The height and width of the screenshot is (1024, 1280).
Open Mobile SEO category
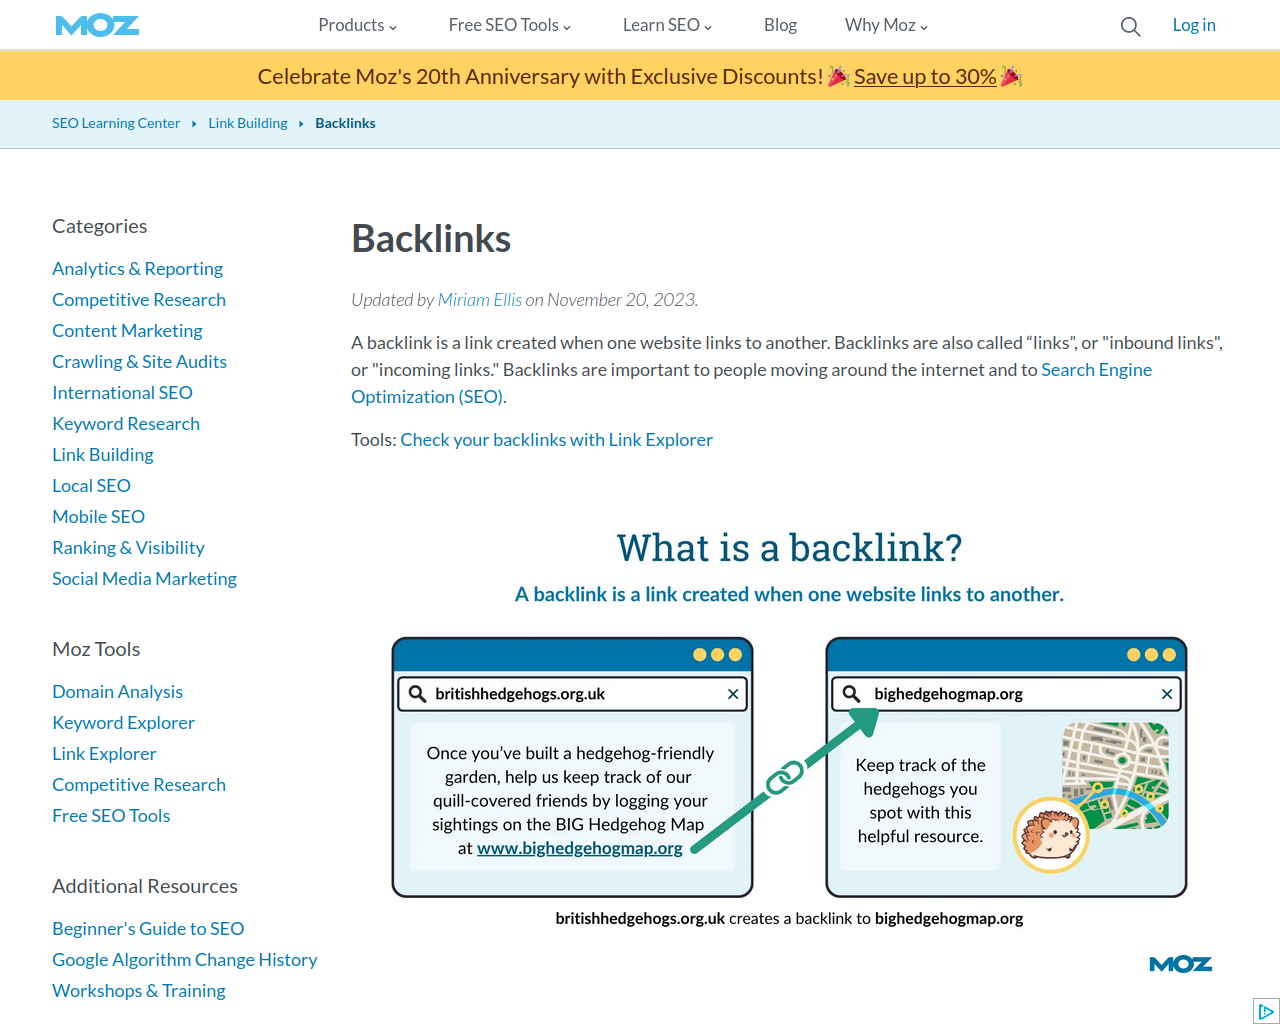pyautogui.click(x=98, y=516)
